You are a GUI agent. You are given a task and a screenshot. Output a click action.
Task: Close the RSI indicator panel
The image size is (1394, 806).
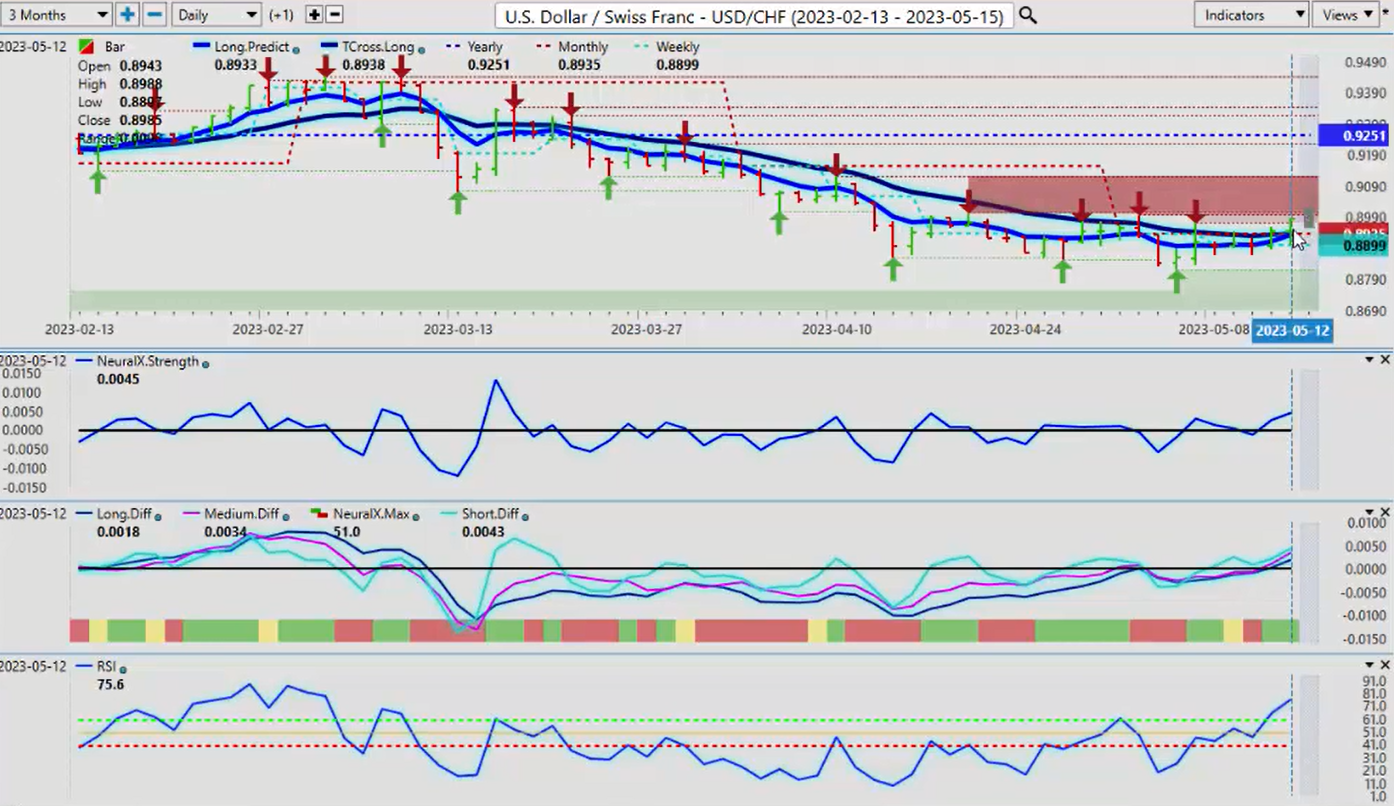[1385, 665]
